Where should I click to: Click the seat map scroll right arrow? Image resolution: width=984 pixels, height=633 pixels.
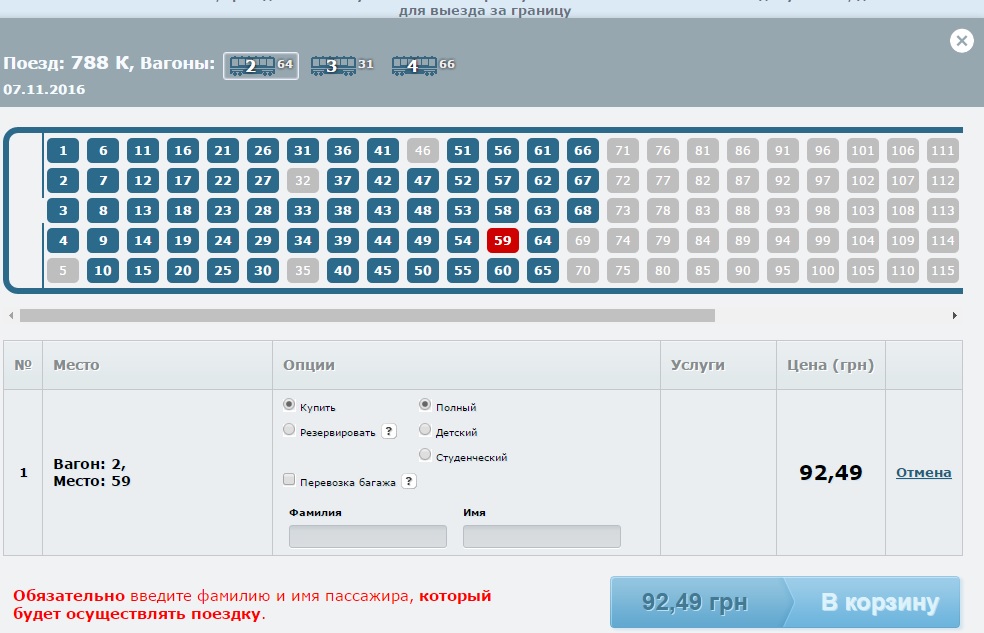(x=955, y=315)
